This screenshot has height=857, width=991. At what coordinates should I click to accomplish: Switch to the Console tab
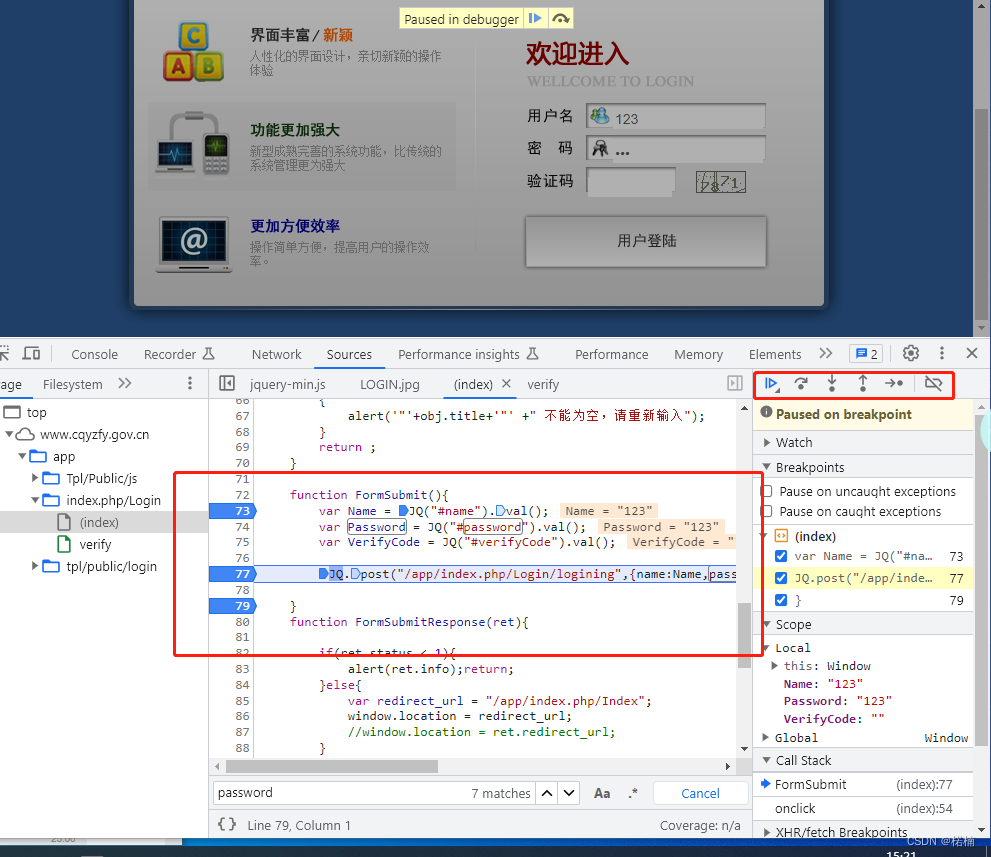pyautogui.click(x=94, y=354)
